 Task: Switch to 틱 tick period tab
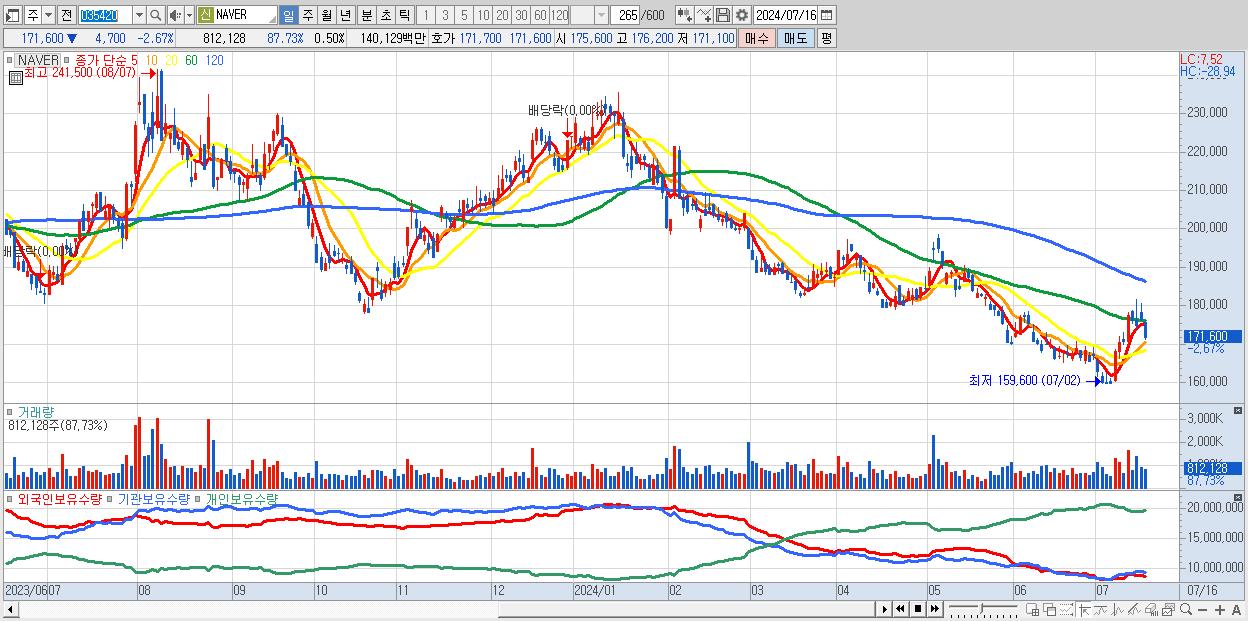click(x=404, y=16)
